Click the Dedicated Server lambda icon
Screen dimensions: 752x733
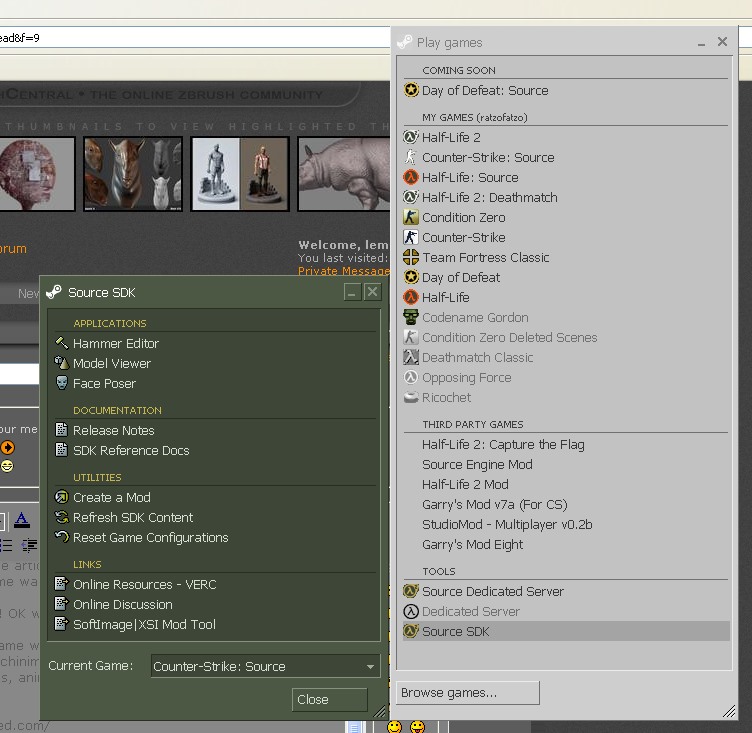(411, 611)
